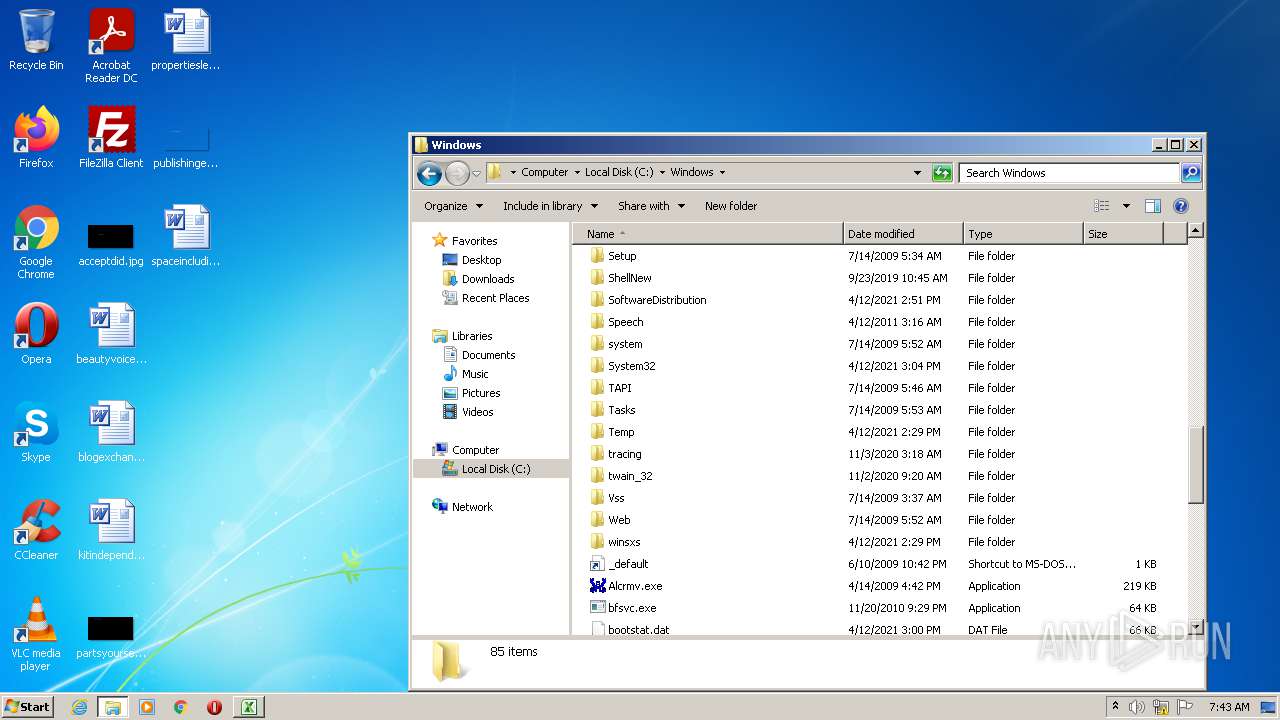Sort by Date modified column header
Screen dimensions: 1280x720
[x=903, y=234]
